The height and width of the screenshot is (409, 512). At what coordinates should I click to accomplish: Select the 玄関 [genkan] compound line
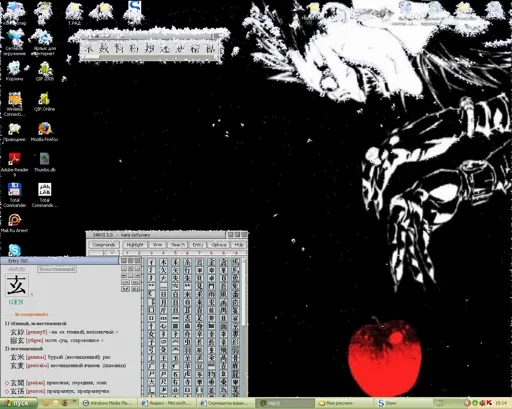click(56, 383)
